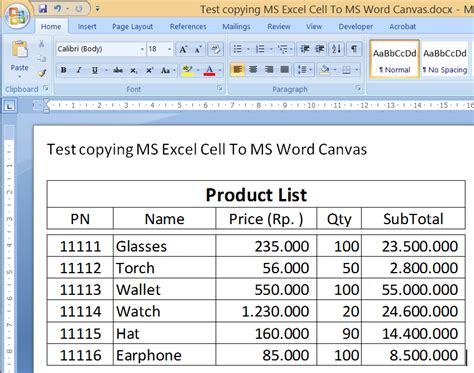Open Review tab

click(x=279, y=27)
